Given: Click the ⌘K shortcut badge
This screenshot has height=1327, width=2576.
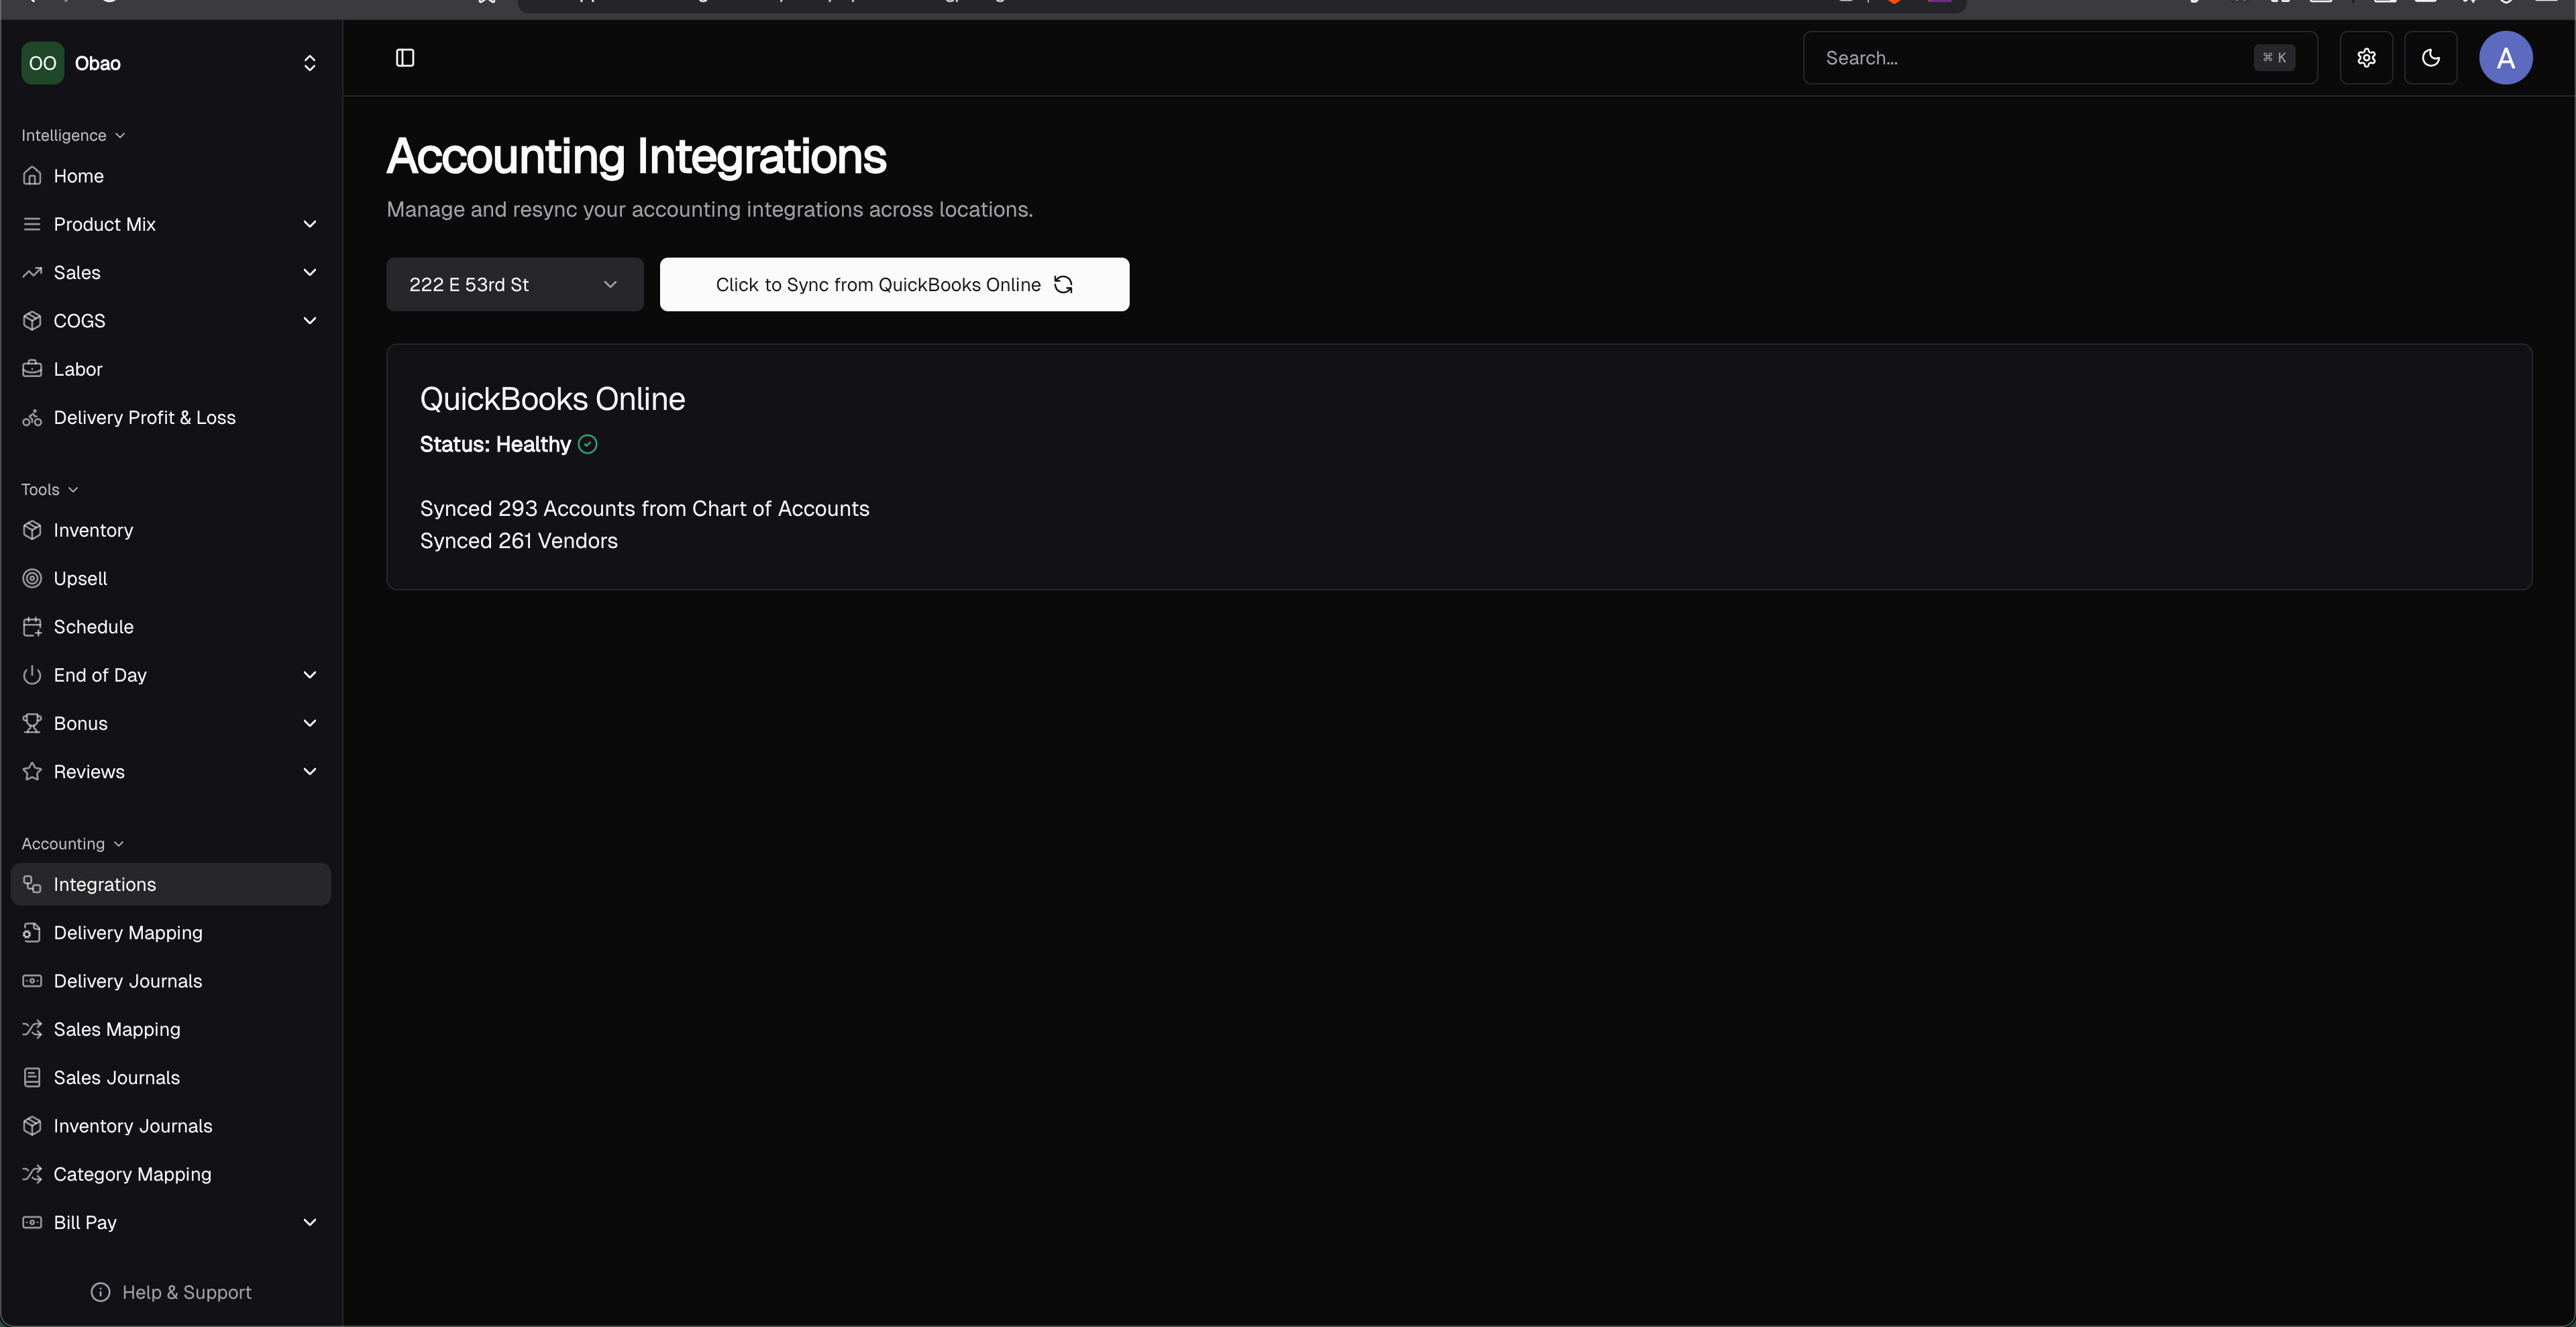Looking at the screenshot, I should pos(2274,58).
